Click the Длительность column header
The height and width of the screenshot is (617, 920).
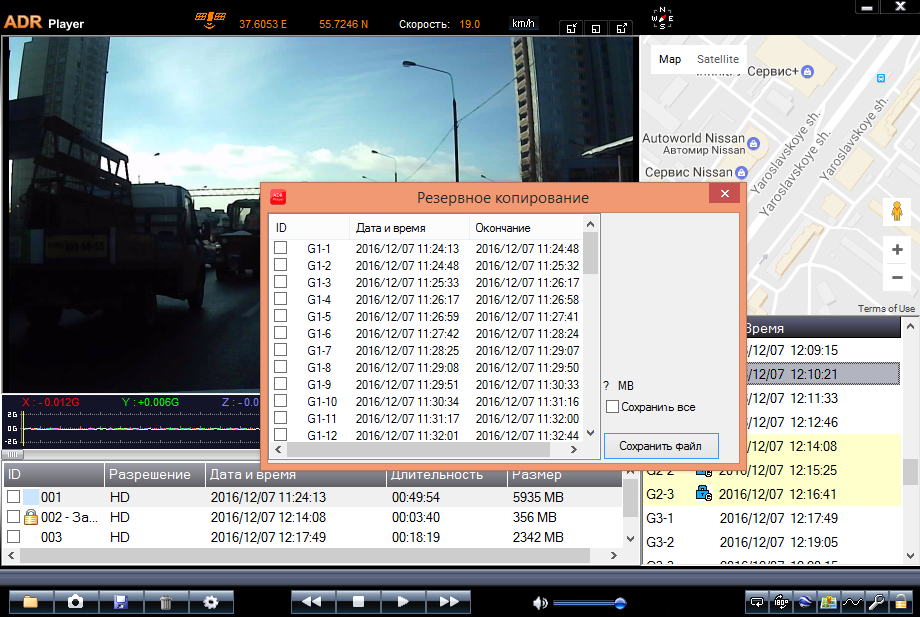pyautogui.click(x=447, y=474)
